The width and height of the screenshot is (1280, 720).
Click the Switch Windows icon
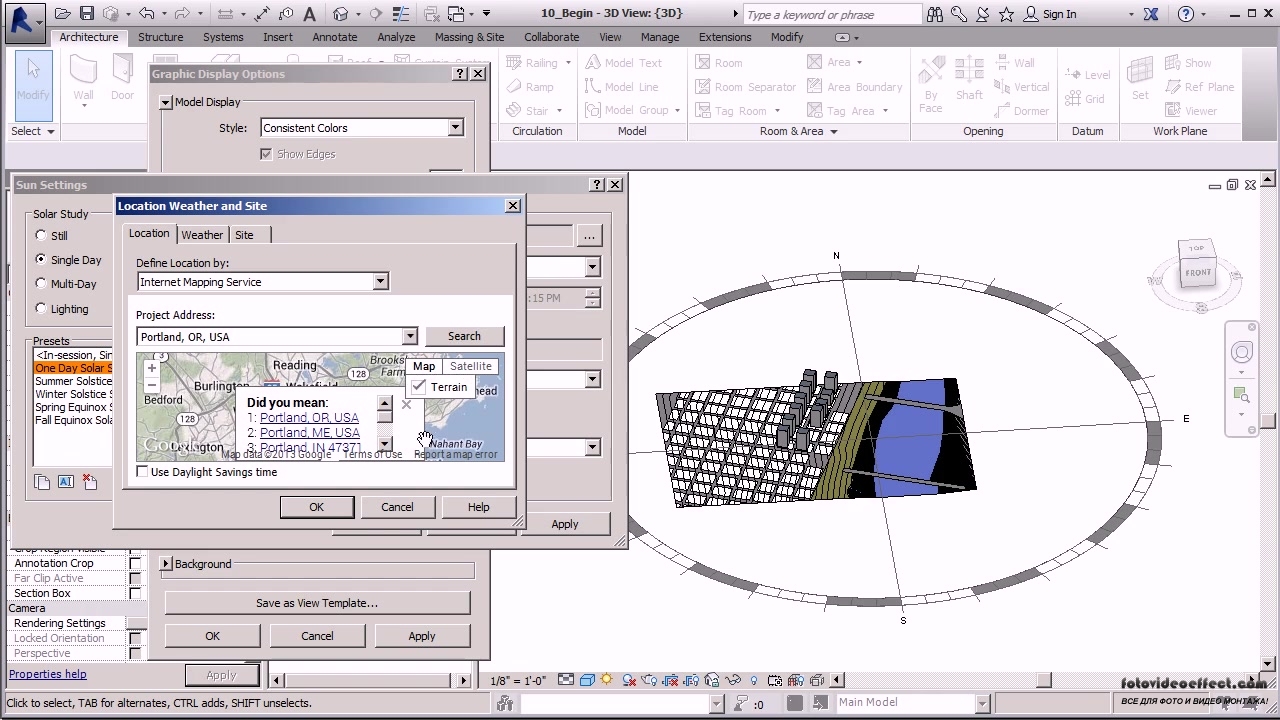(456, 14)
